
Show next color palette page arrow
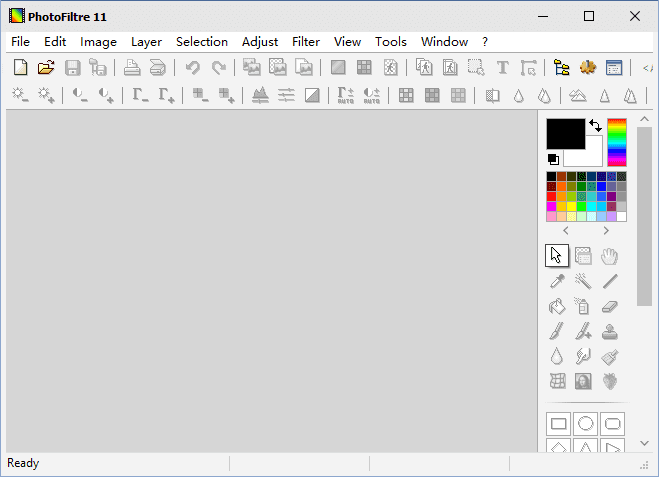(x=606, y=231)
